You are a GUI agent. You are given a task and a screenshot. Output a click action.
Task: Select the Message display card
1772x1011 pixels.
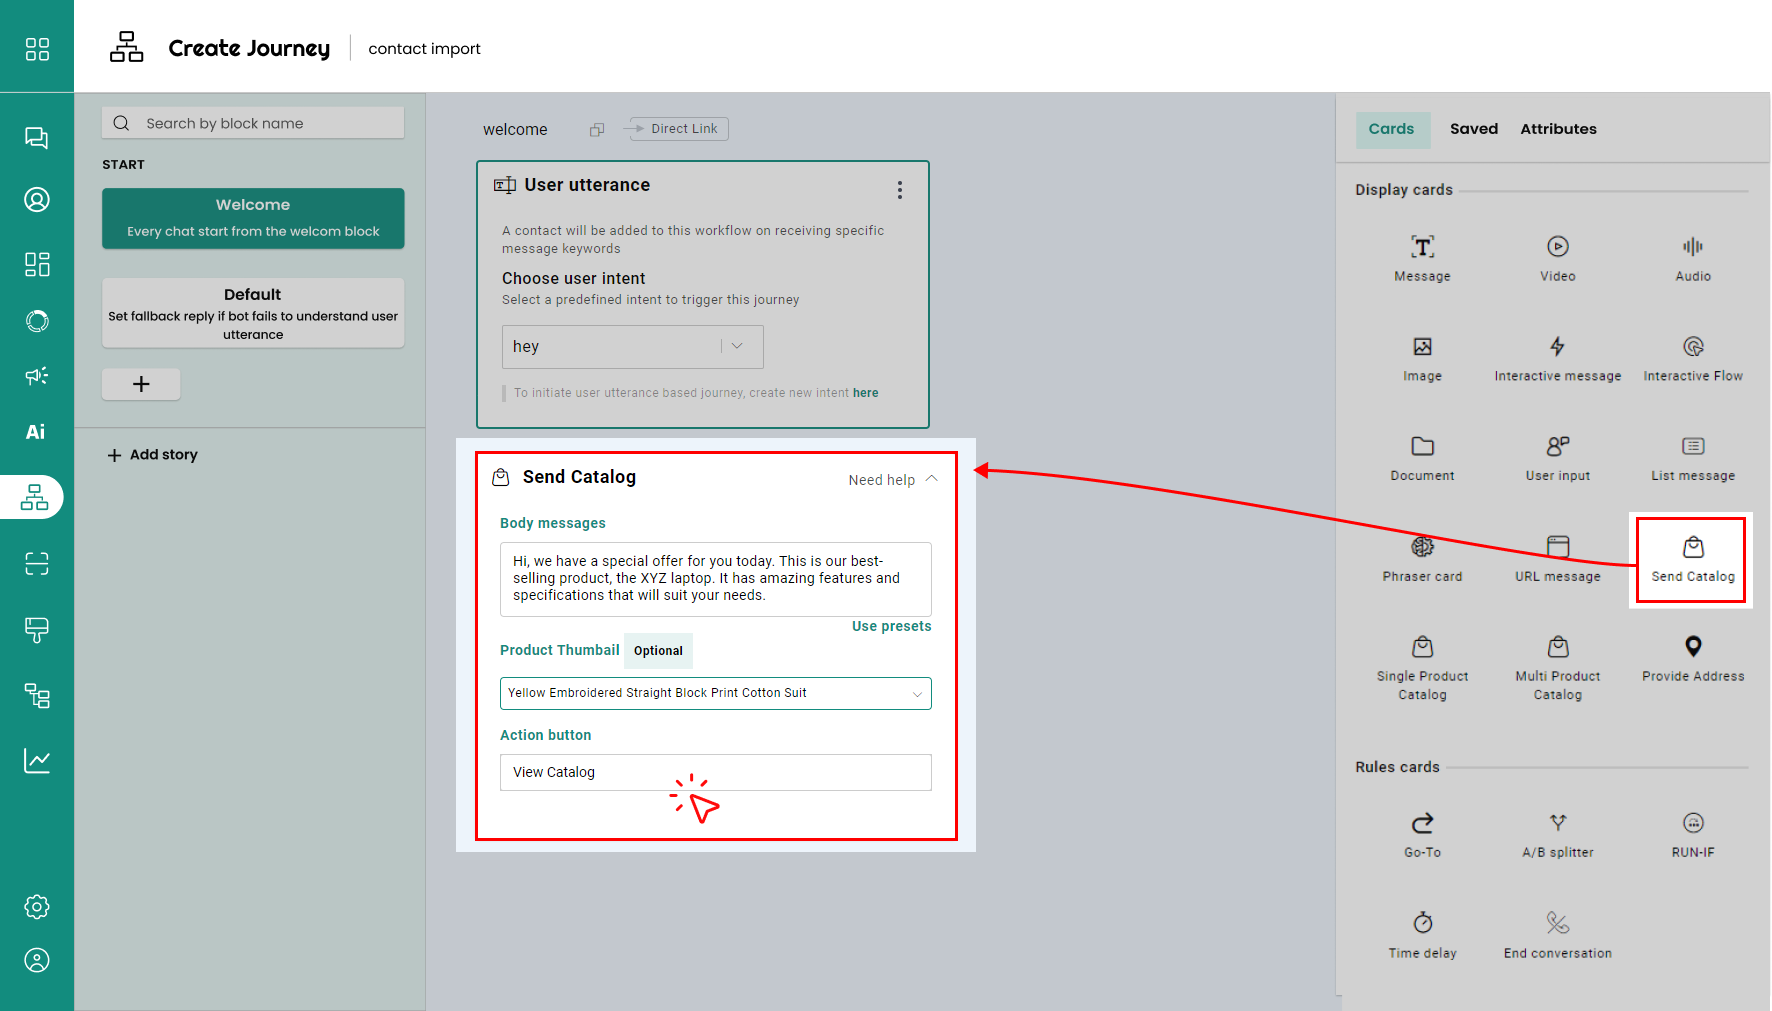coord(1421,258)
